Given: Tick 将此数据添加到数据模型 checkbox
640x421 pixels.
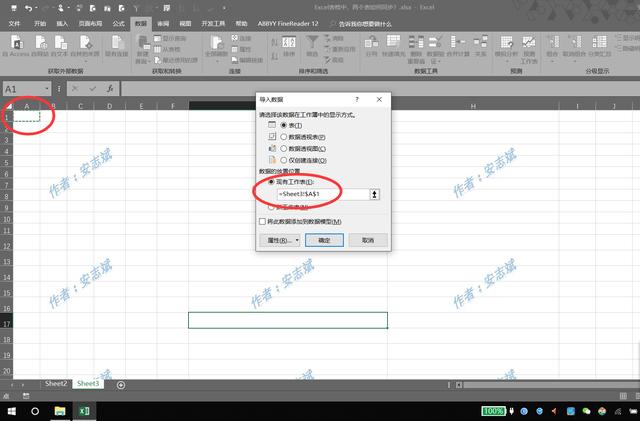Looking at the screenshot, I should [262, 221].
